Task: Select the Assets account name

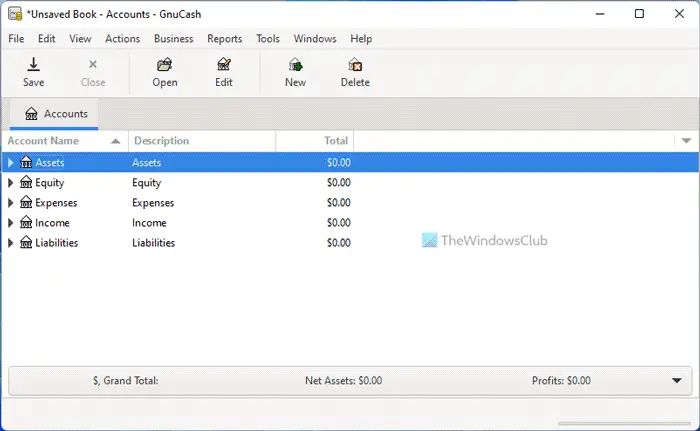Action: pyautogui.click(x=50, y=162)
